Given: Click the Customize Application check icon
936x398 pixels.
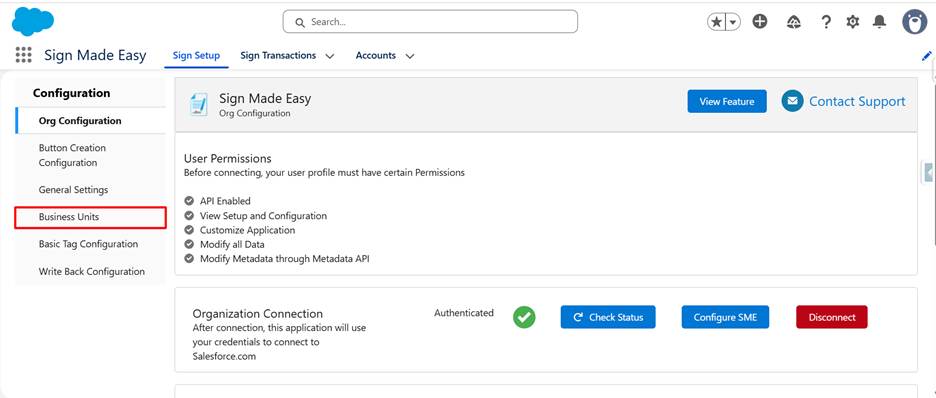Looking at the screenshot, I should (x=189, y=230).
